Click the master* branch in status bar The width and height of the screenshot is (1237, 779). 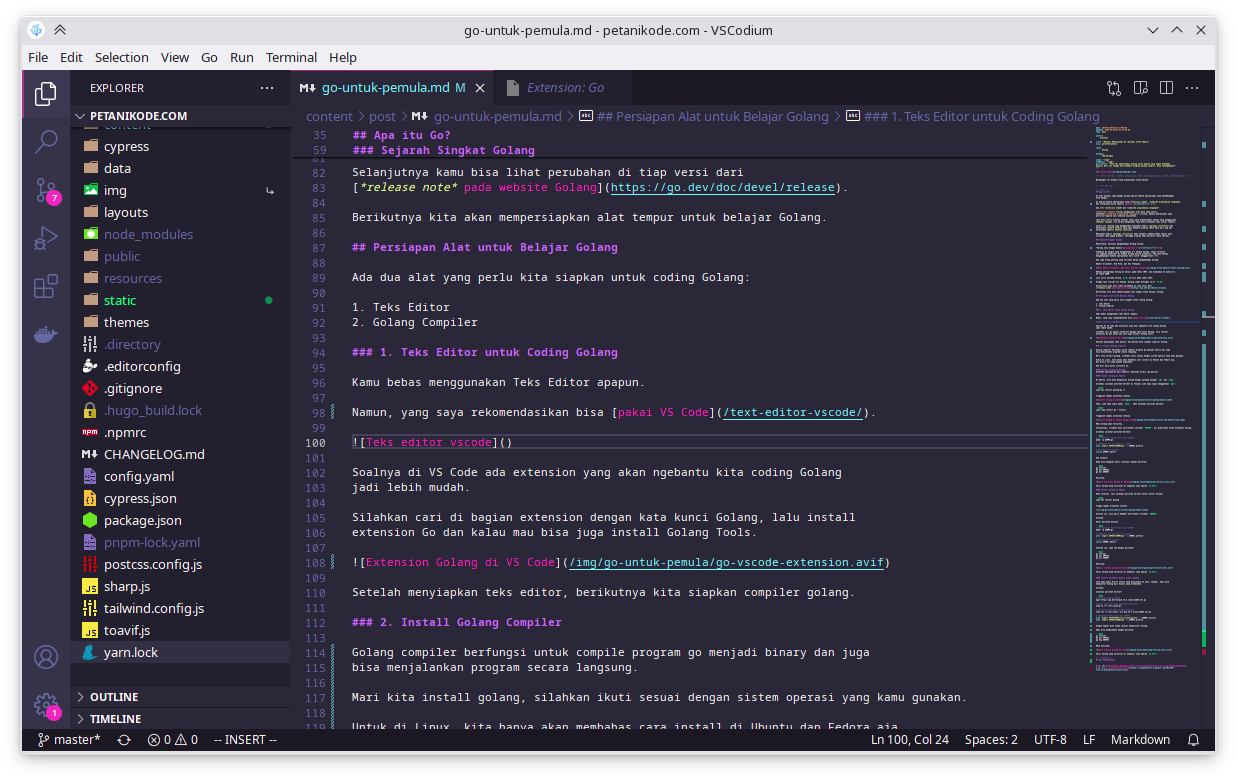pyautogui.click(x=69, y=740)
